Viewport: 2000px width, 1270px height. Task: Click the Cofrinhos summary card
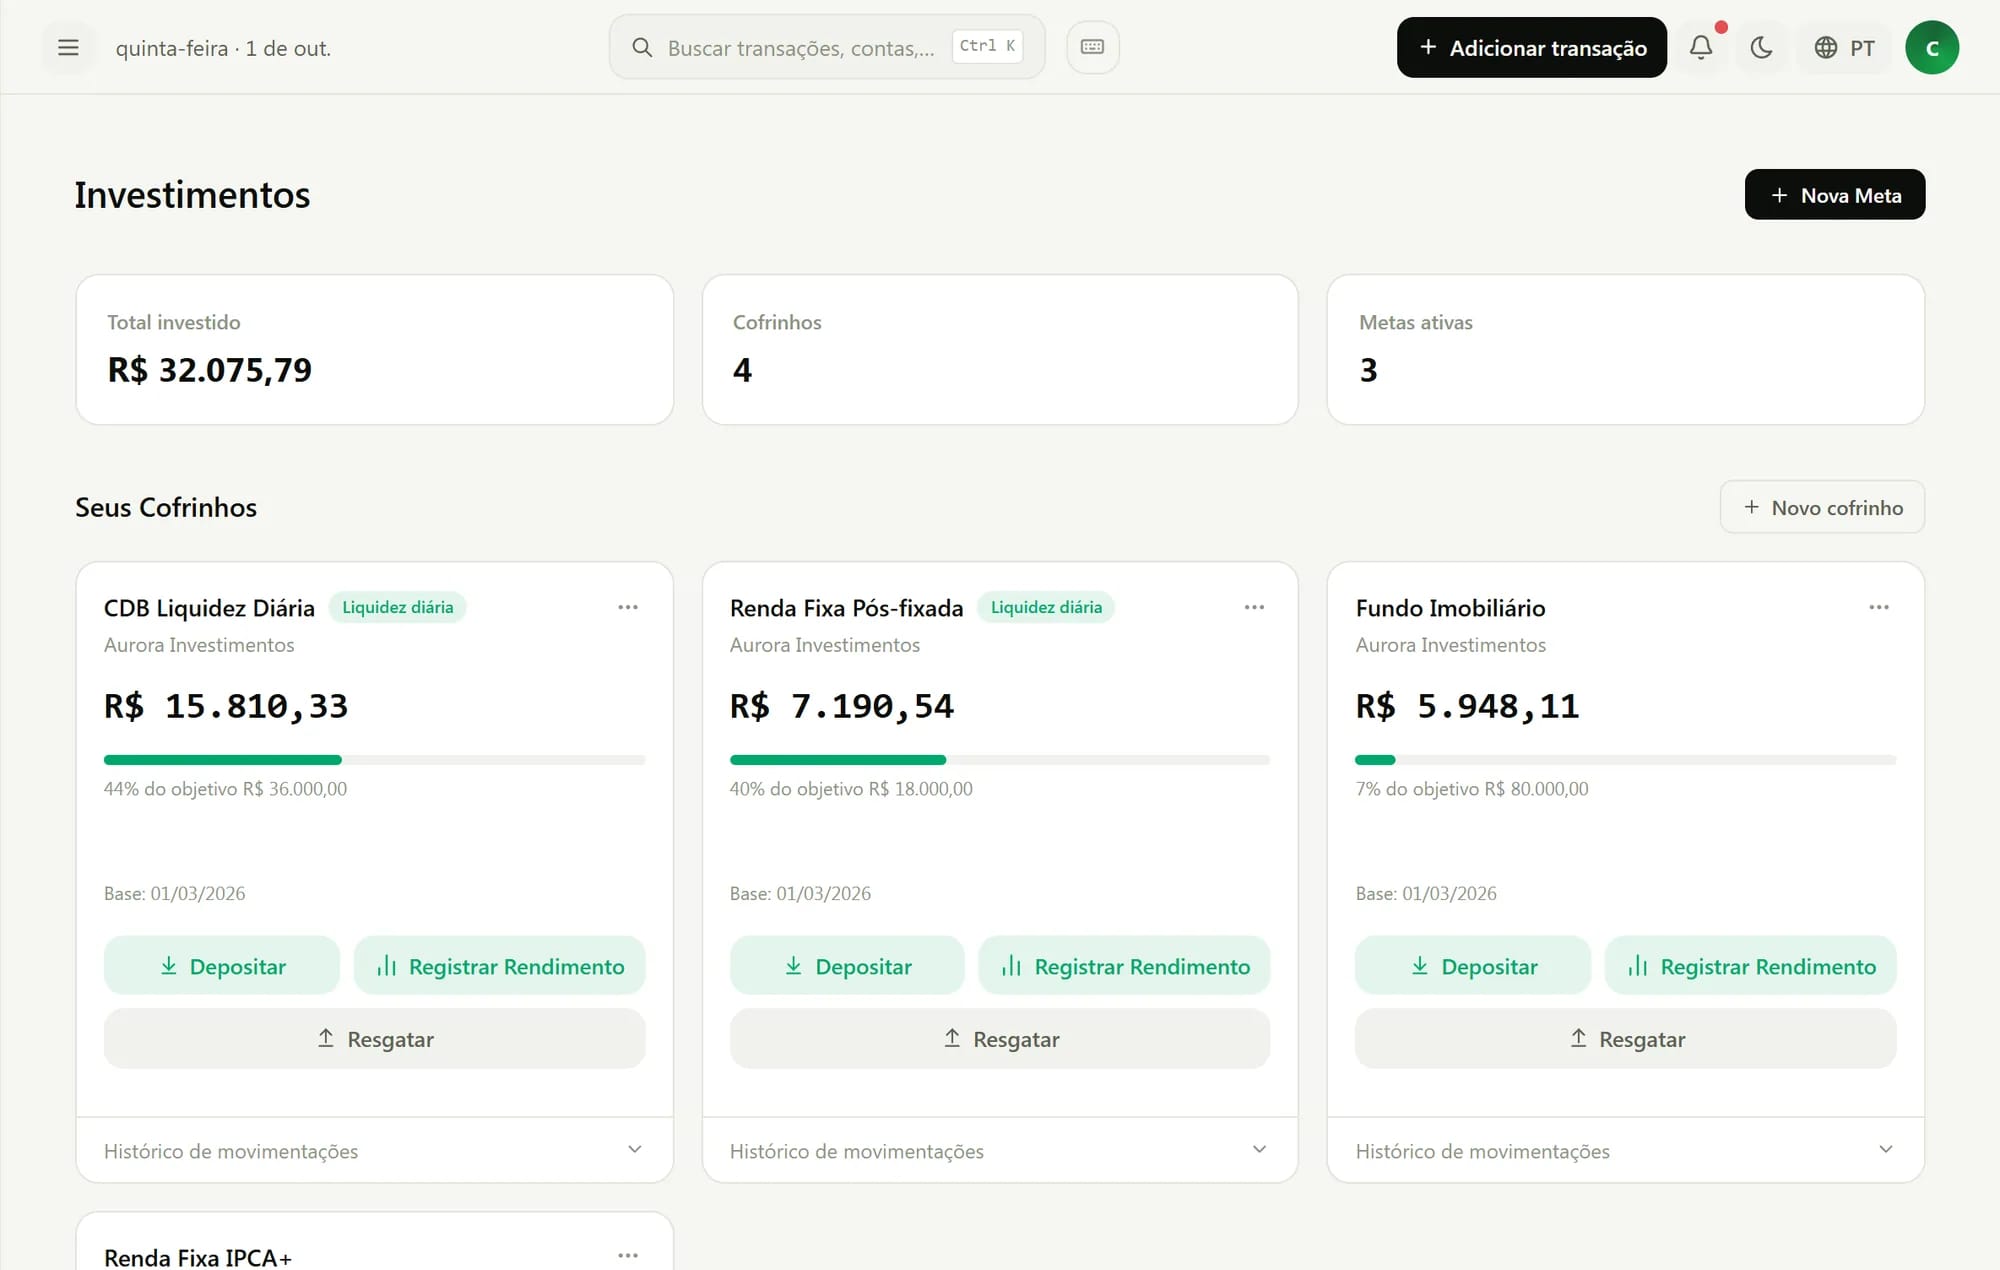click(x=1000, y=350)
